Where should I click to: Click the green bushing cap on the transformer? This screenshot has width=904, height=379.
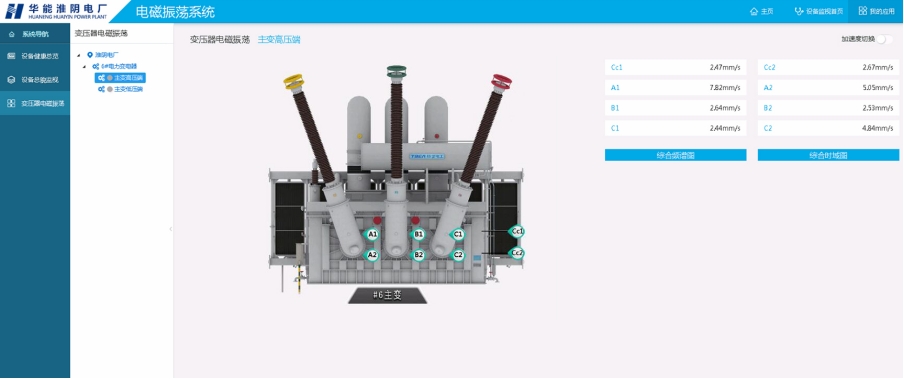pos(396,72)
